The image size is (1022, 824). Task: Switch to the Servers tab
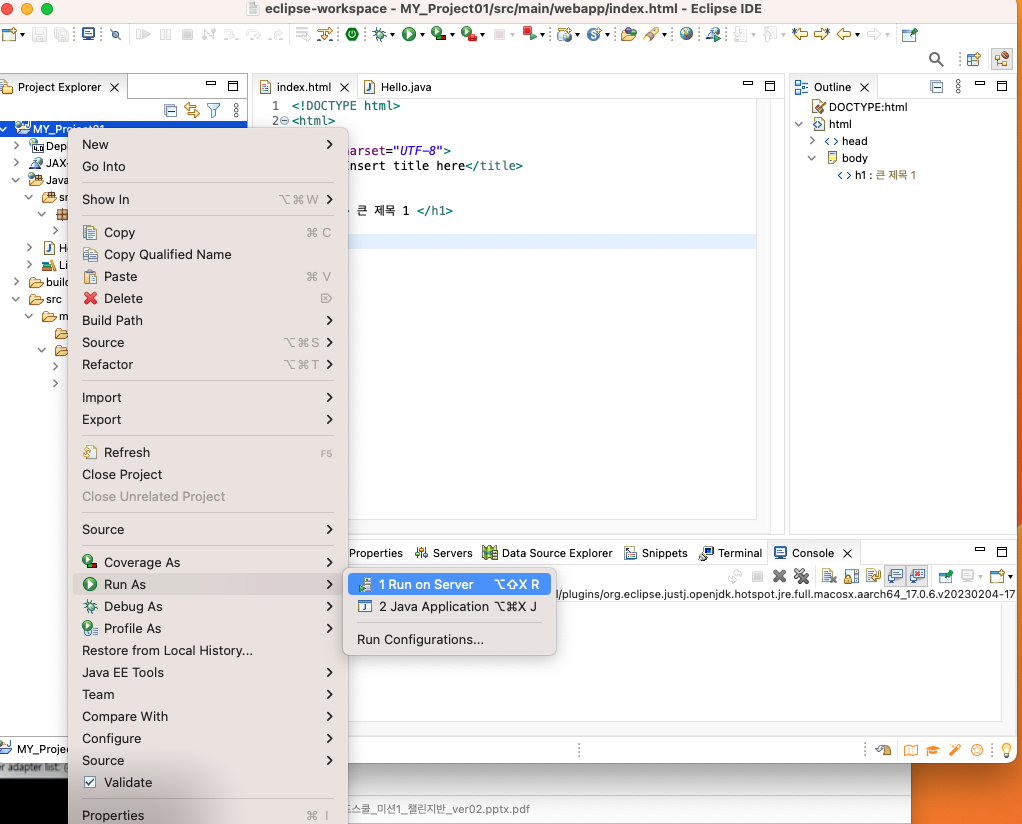[444, 553]
